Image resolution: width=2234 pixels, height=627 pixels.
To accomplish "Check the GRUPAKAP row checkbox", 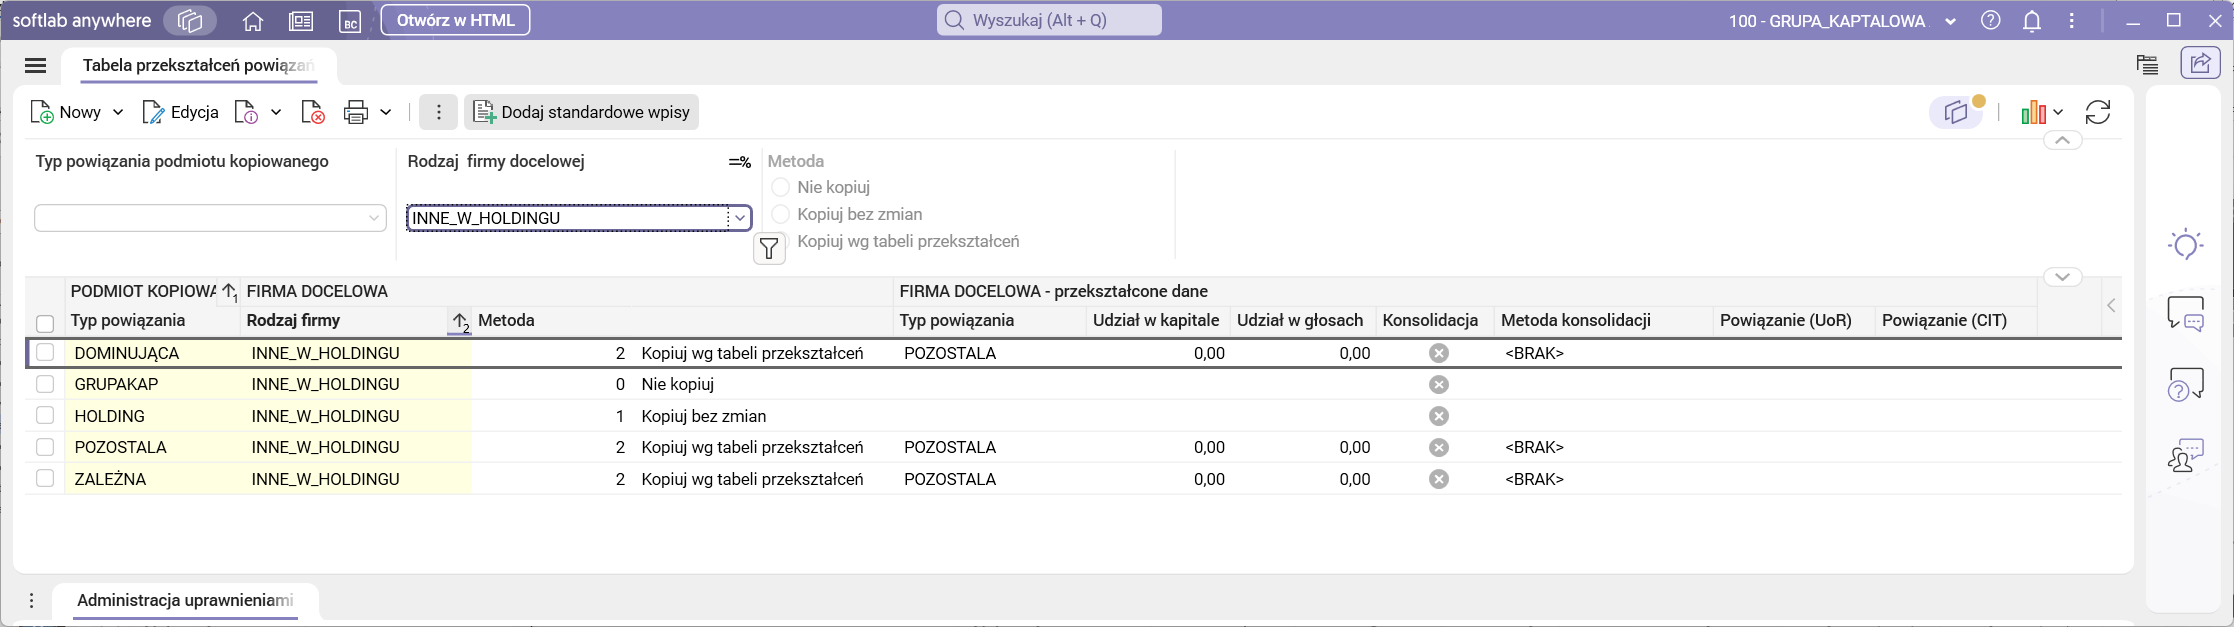I will point(45,383).
